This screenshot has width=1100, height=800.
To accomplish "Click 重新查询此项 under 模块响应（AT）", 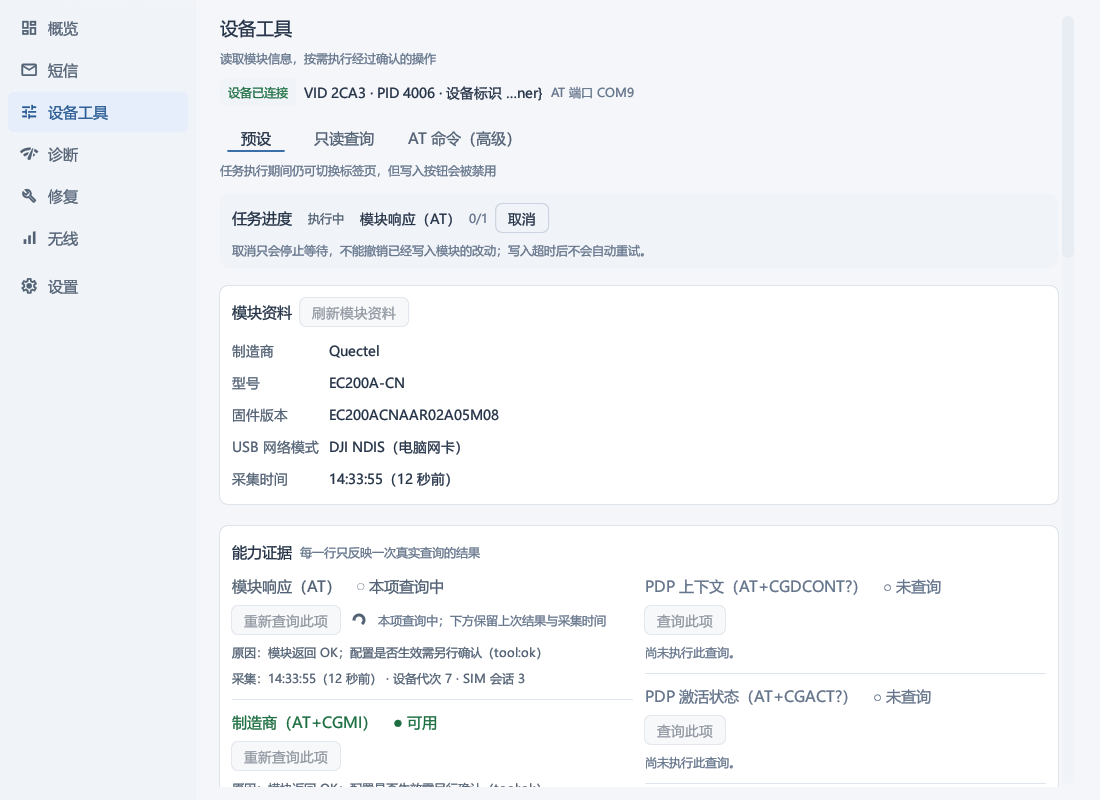I will point(286,621).
